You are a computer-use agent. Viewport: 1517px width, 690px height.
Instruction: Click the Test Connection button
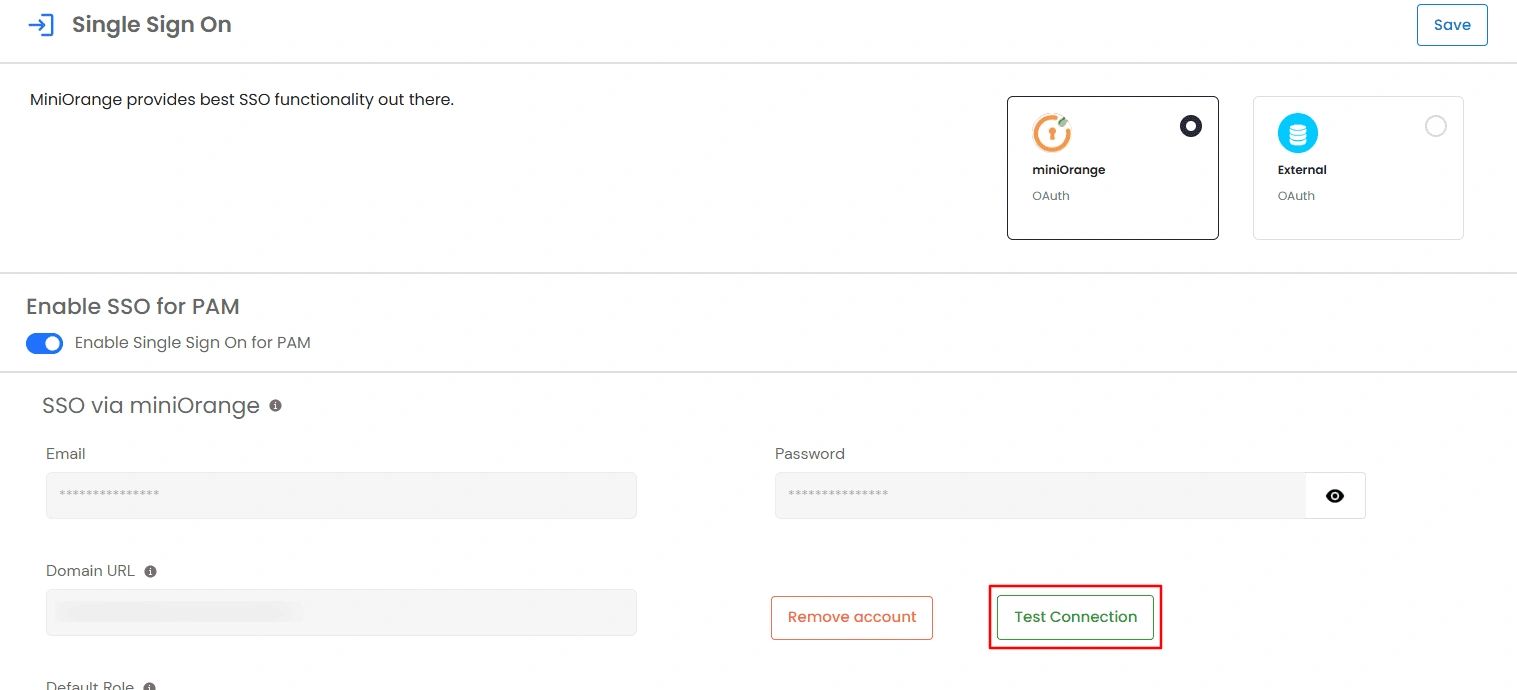pyautogui.click(x=1075, y=617)
